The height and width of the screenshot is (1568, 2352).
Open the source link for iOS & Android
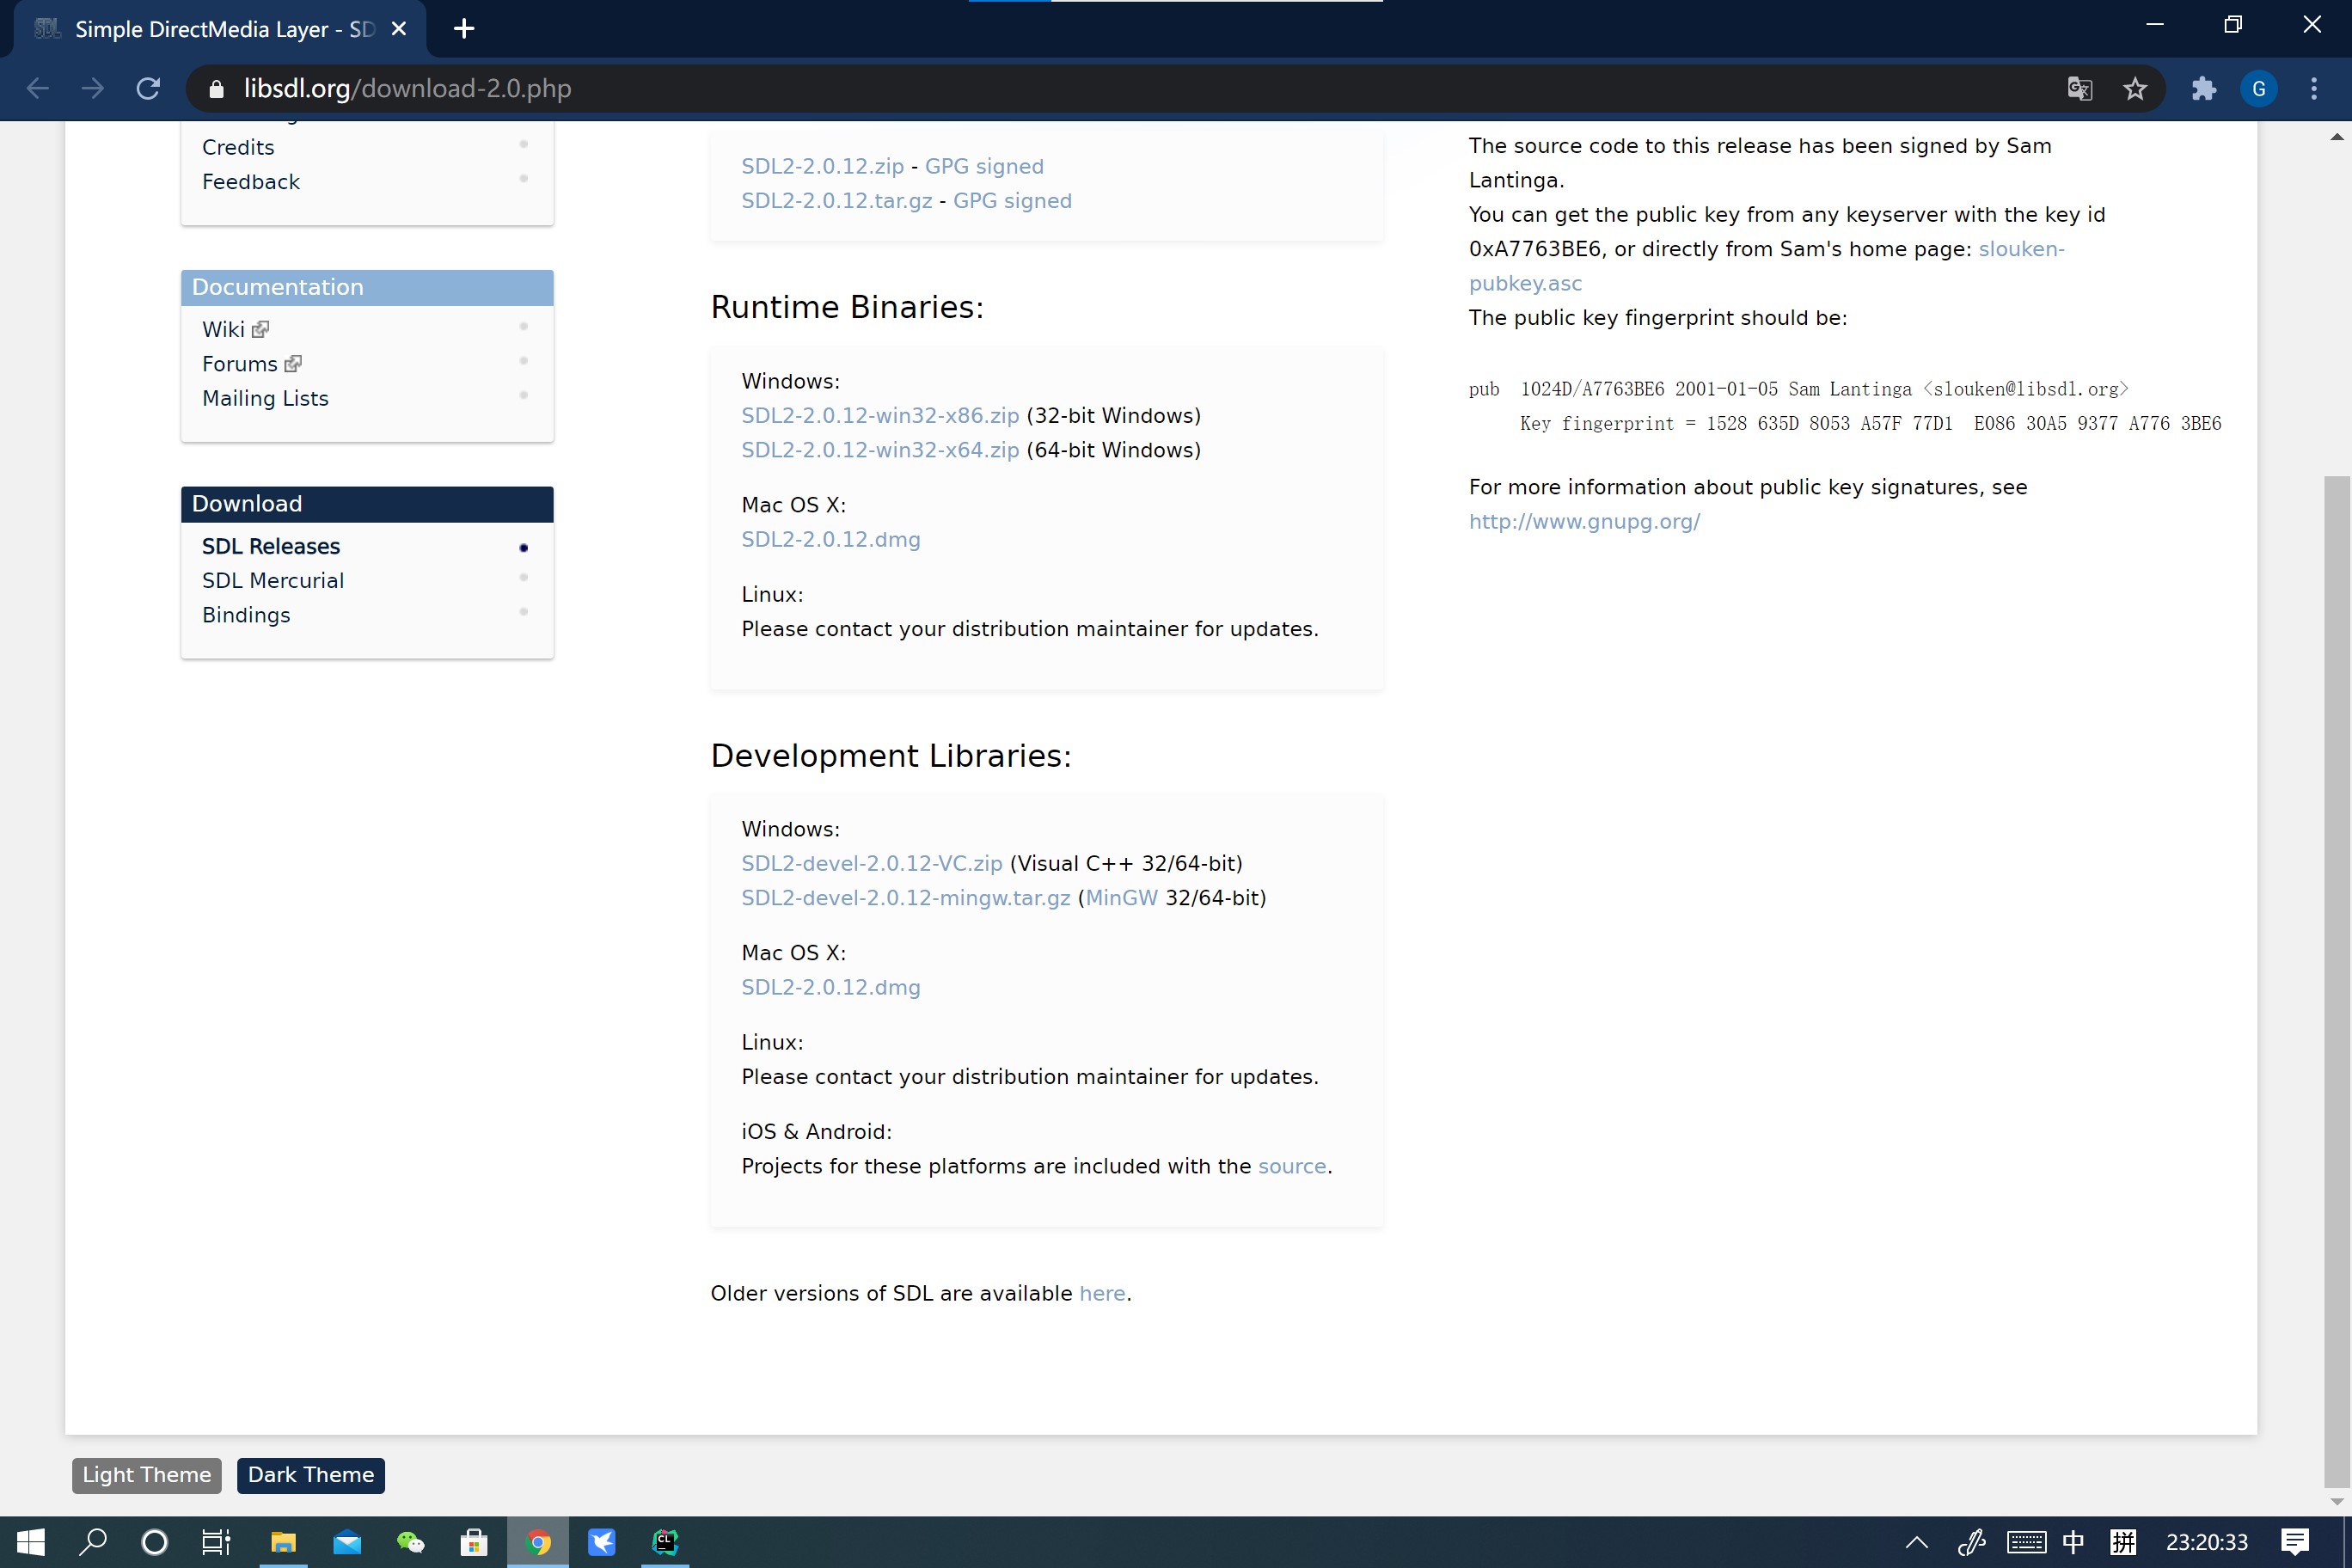point(1292,1166)
